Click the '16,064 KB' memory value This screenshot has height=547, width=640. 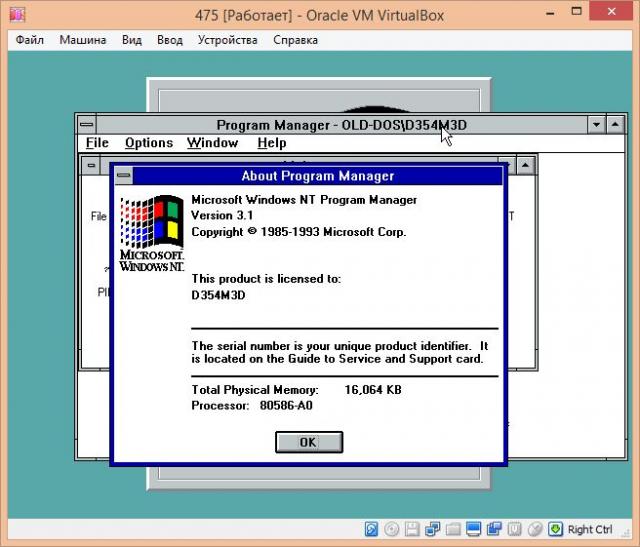pos(373,390)
